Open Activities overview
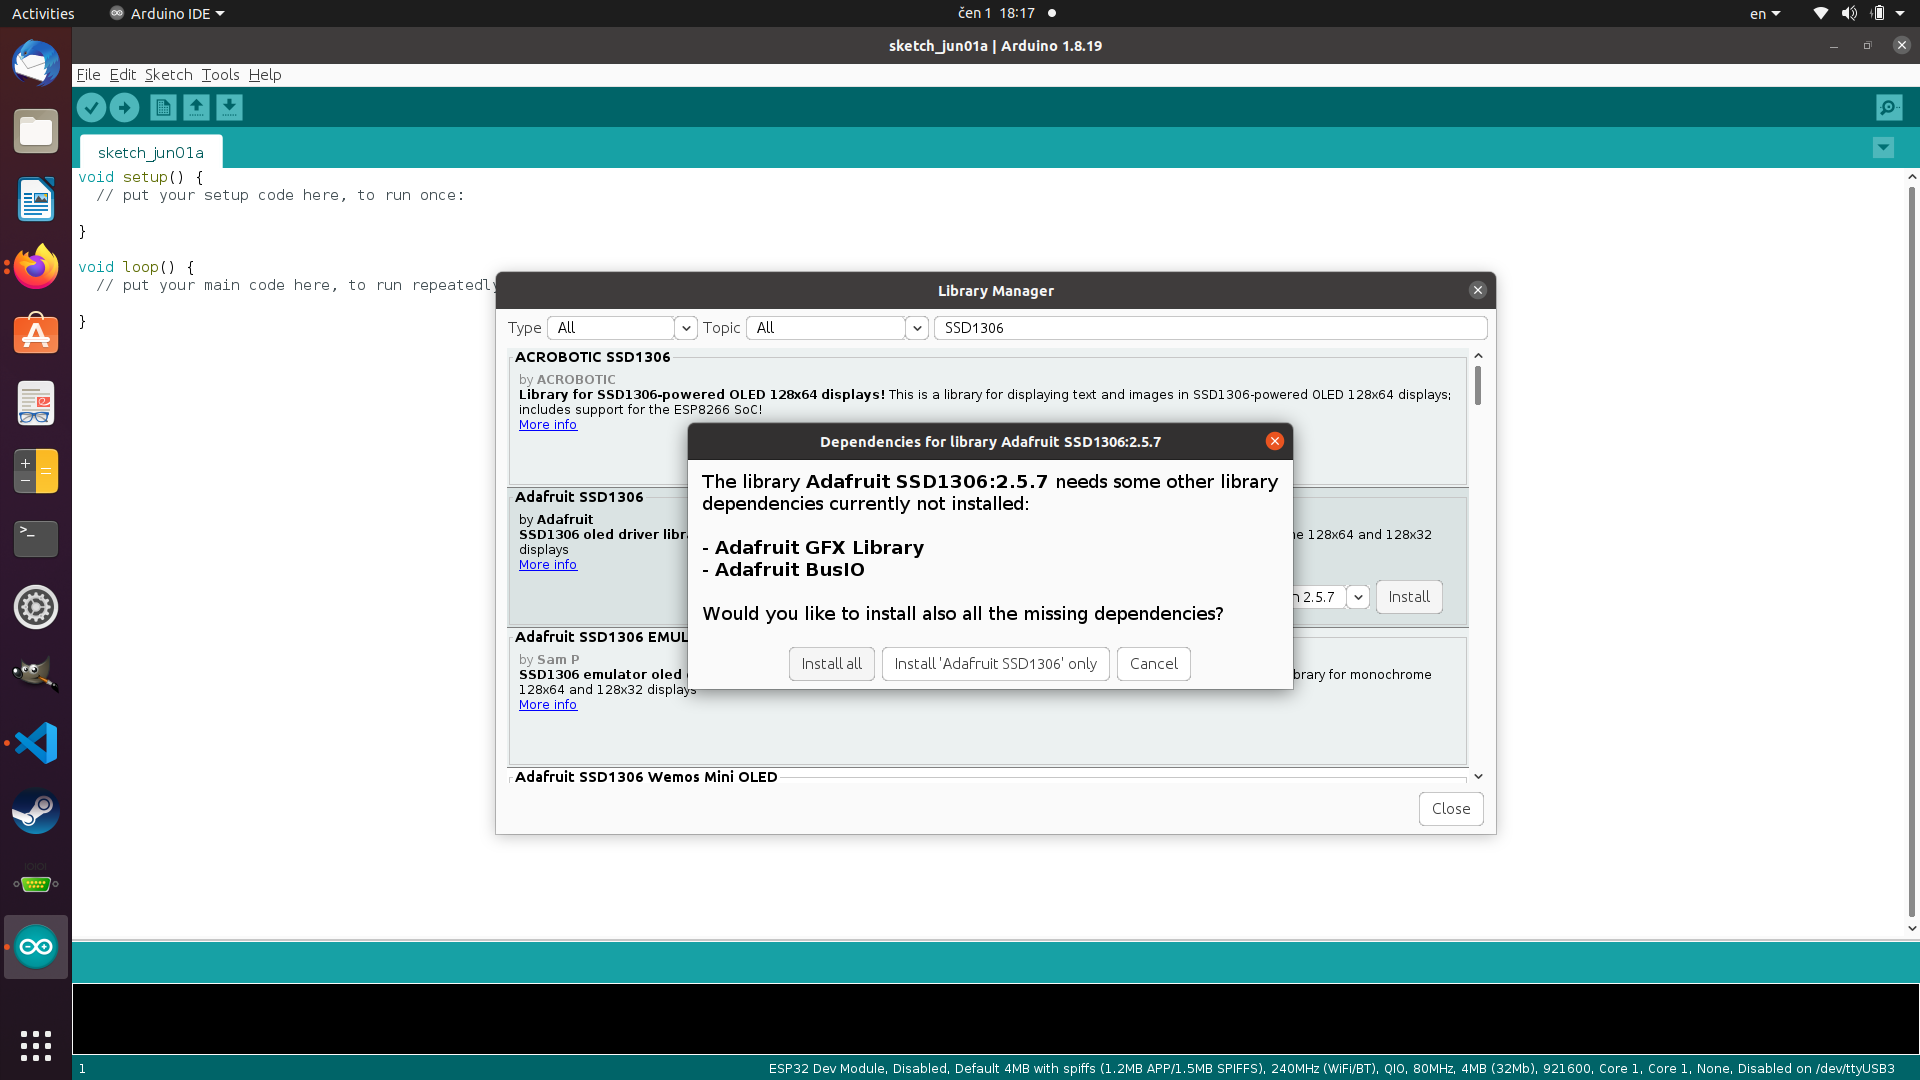 point(43,13)
